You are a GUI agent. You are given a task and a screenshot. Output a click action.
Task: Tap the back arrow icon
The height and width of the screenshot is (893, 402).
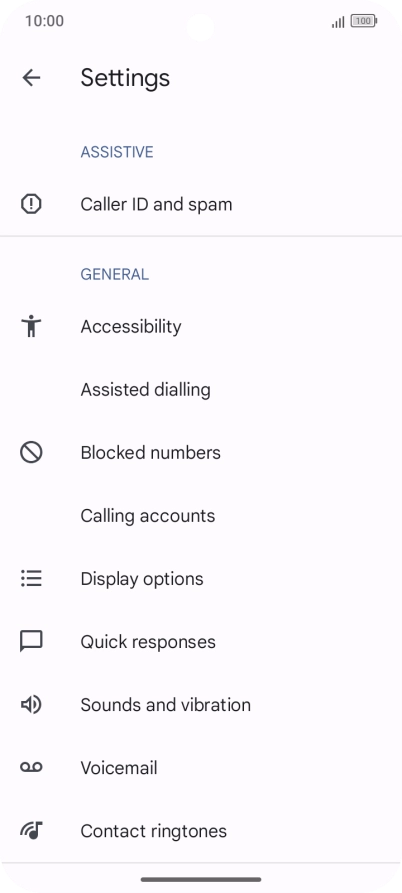click(x=31, y=77)
